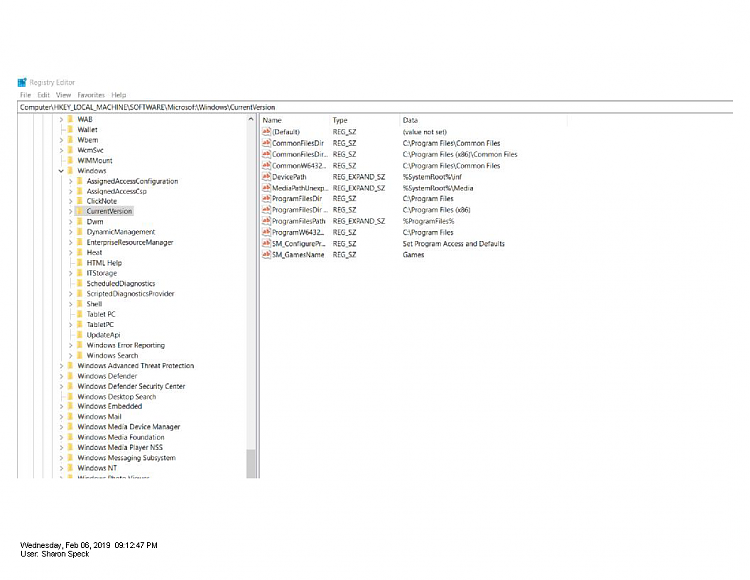Click the tree scrollbar up arrow
Screen dimensions: 750x580
pyautogui.click(x=251, y=119)
